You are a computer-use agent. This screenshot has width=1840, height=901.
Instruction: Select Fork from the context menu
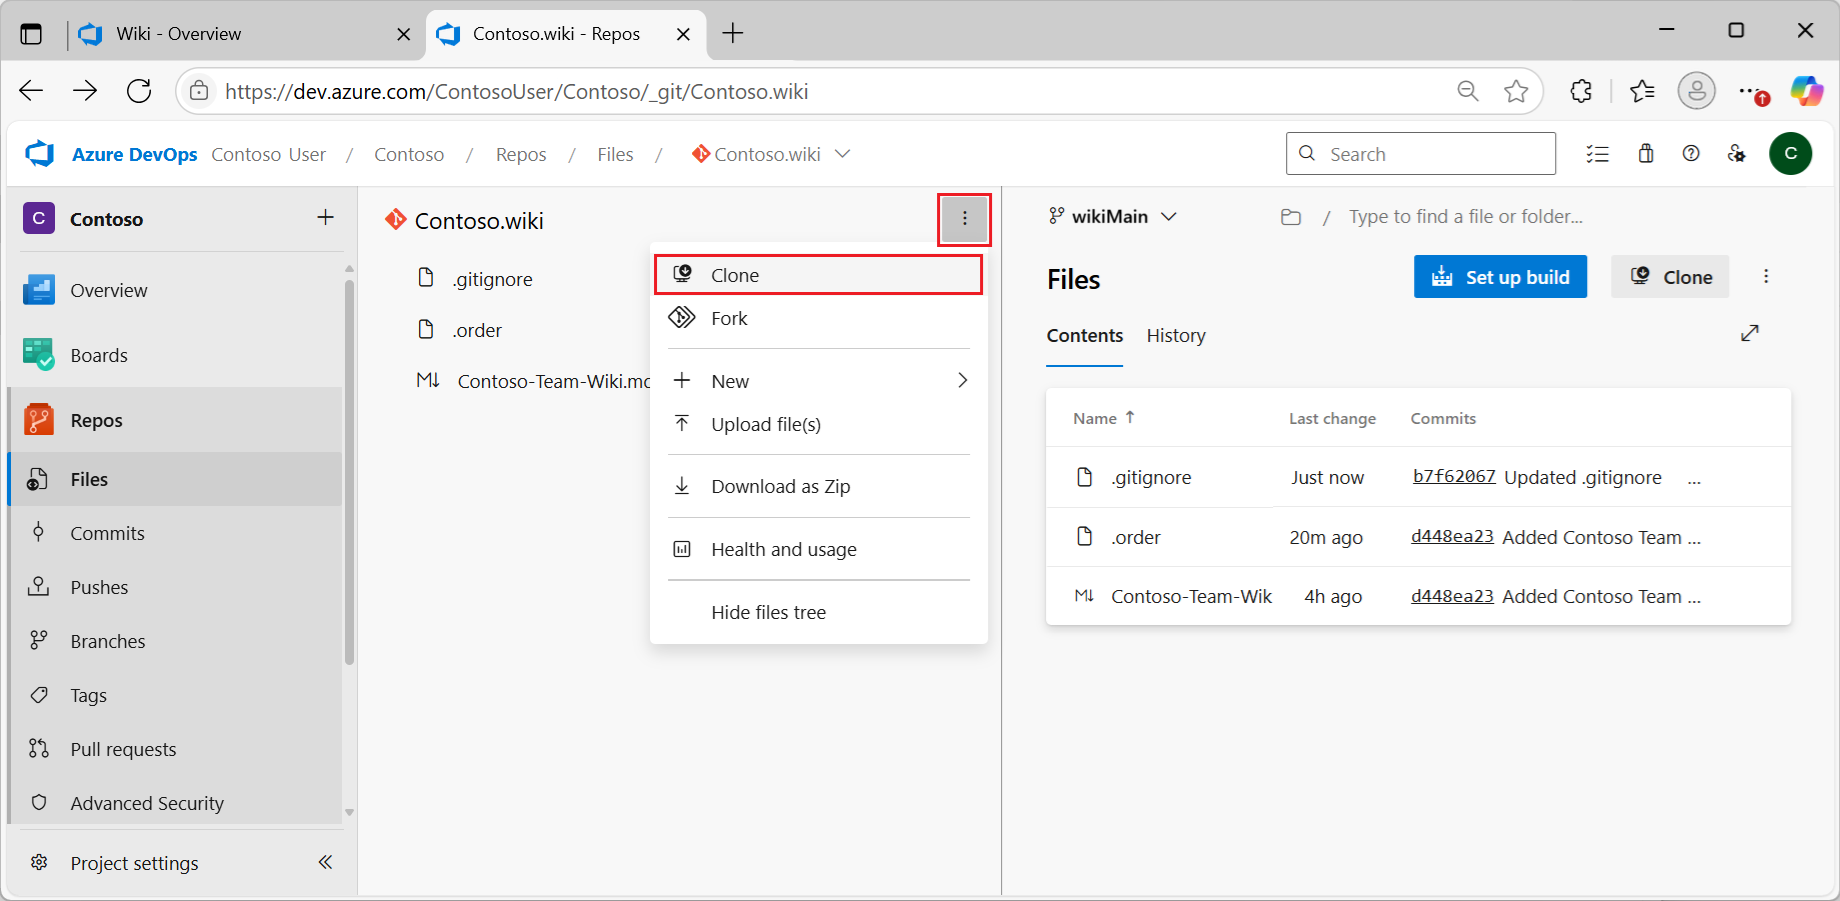click(x=729, y=318)
